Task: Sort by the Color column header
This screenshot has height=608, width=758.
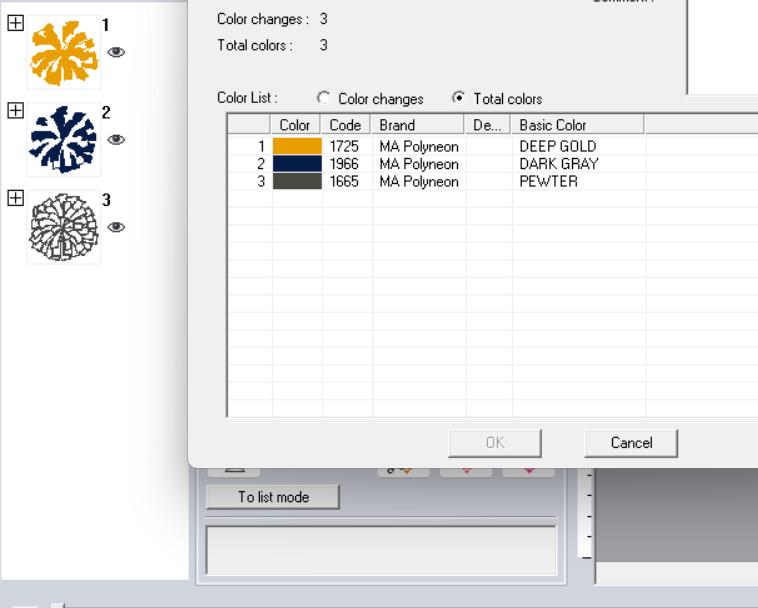Action: coord(295,125)
